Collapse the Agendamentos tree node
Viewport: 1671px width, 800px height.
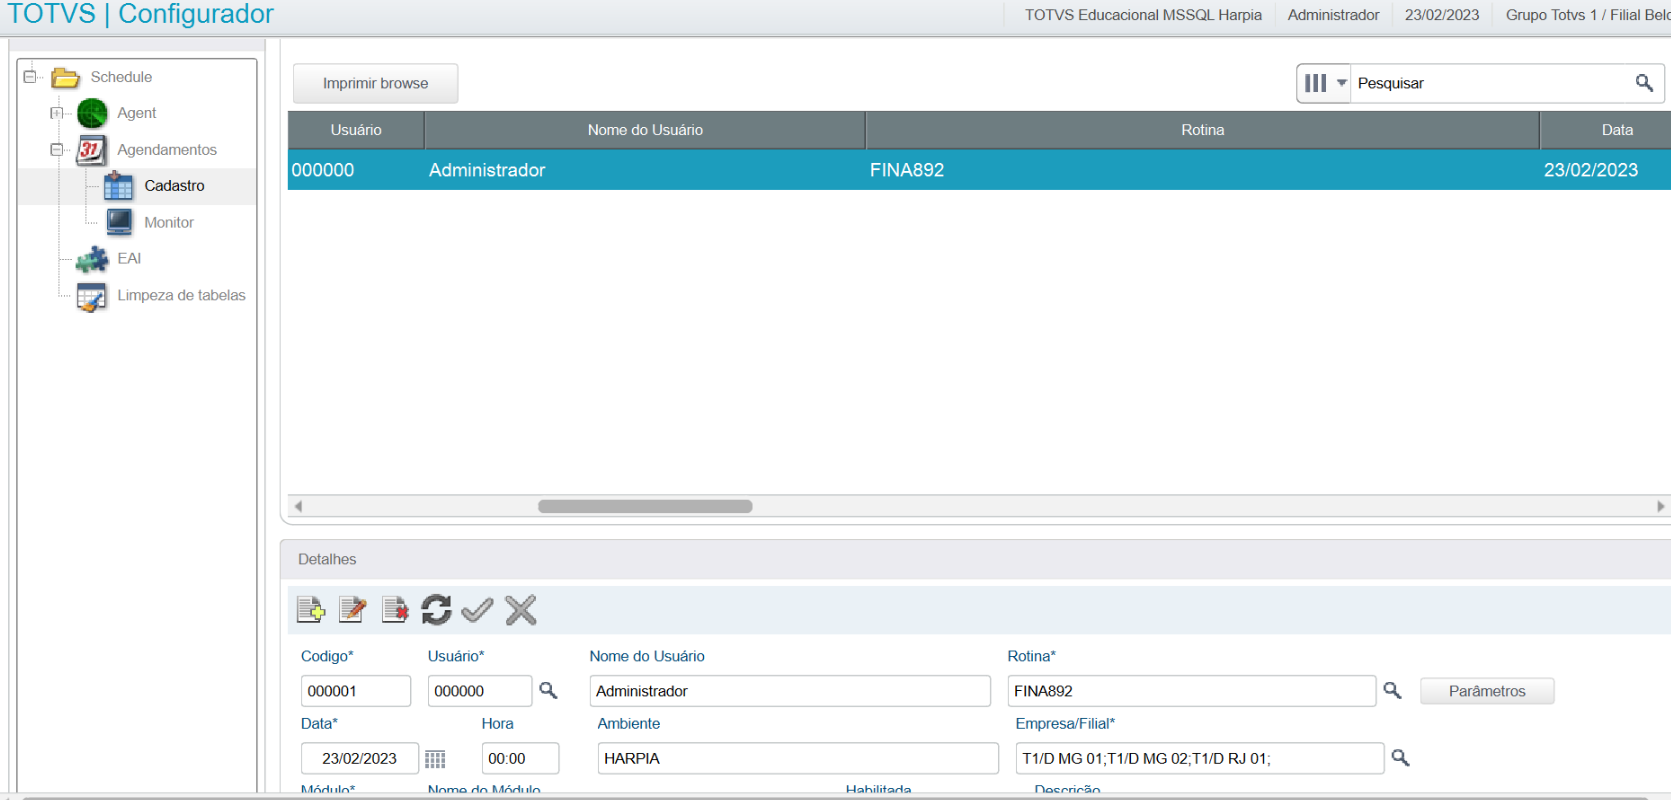click(x=56, y=150)
